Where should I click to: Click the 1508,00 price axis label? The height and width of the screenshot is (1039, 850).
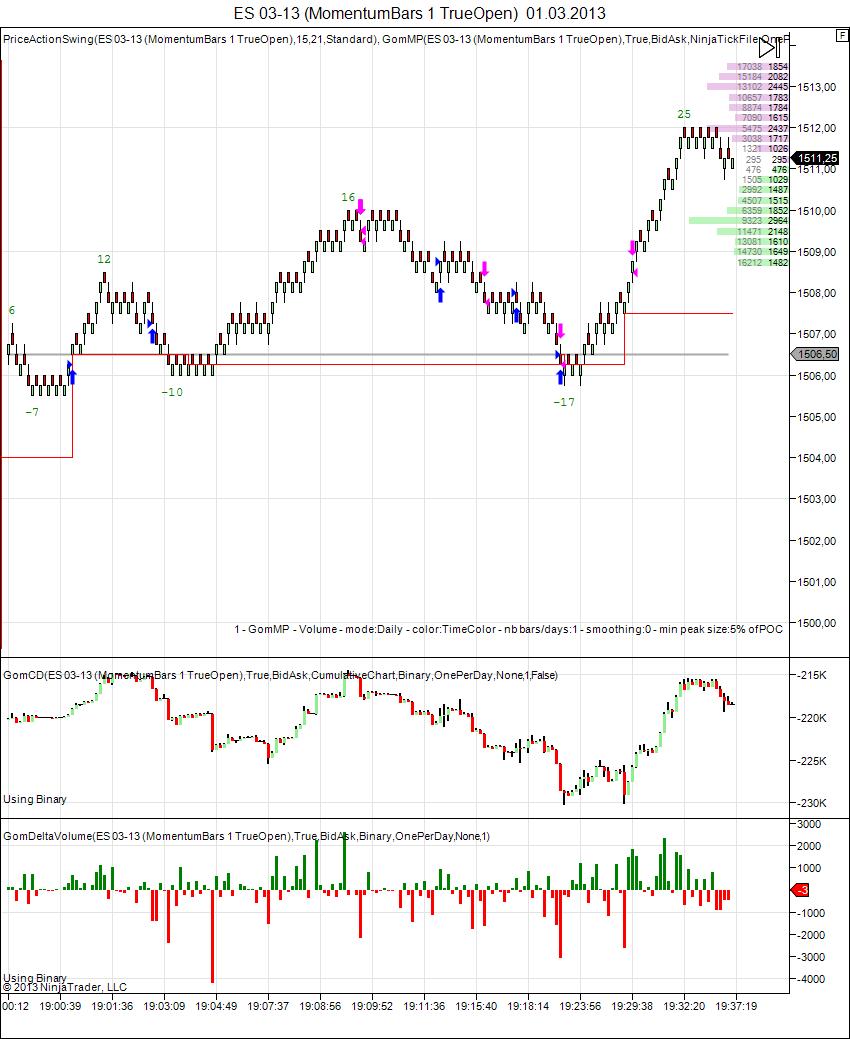point(816,293)
